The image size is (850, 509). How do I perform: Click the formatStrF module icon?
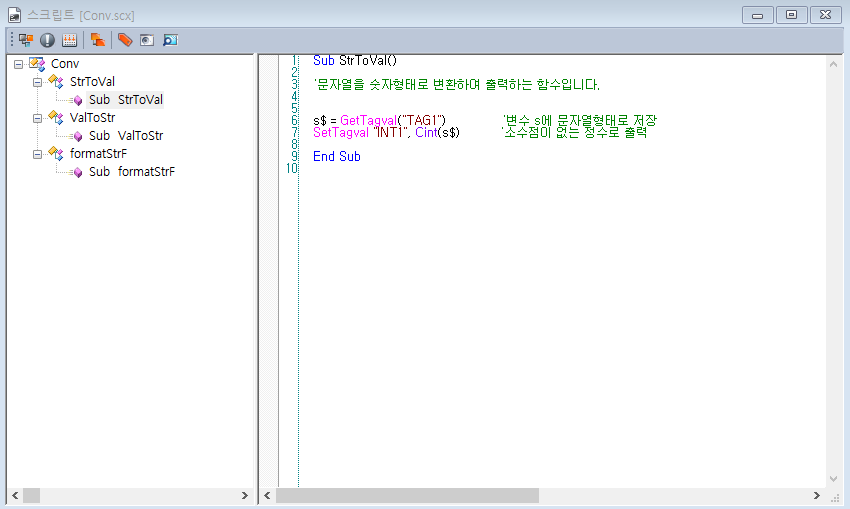pos(56,153)
